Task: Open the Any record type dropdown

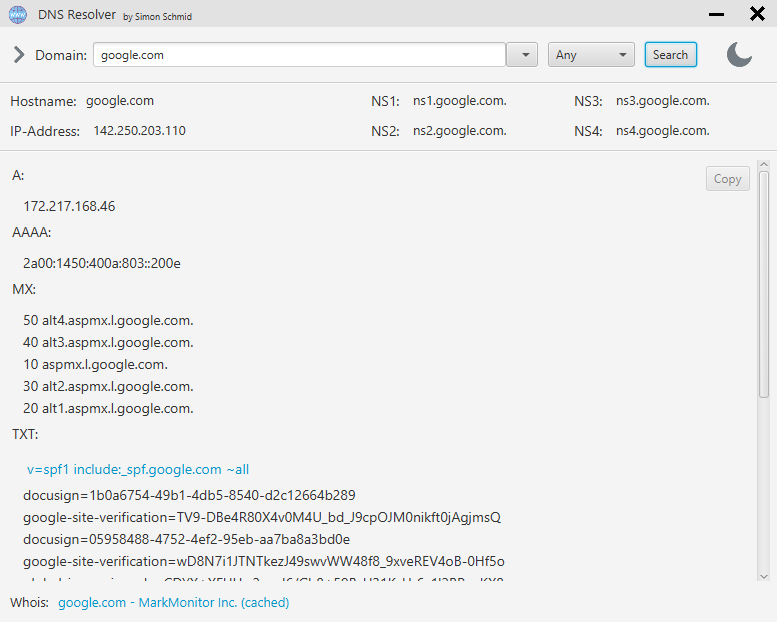Action: tap(591, 55)
